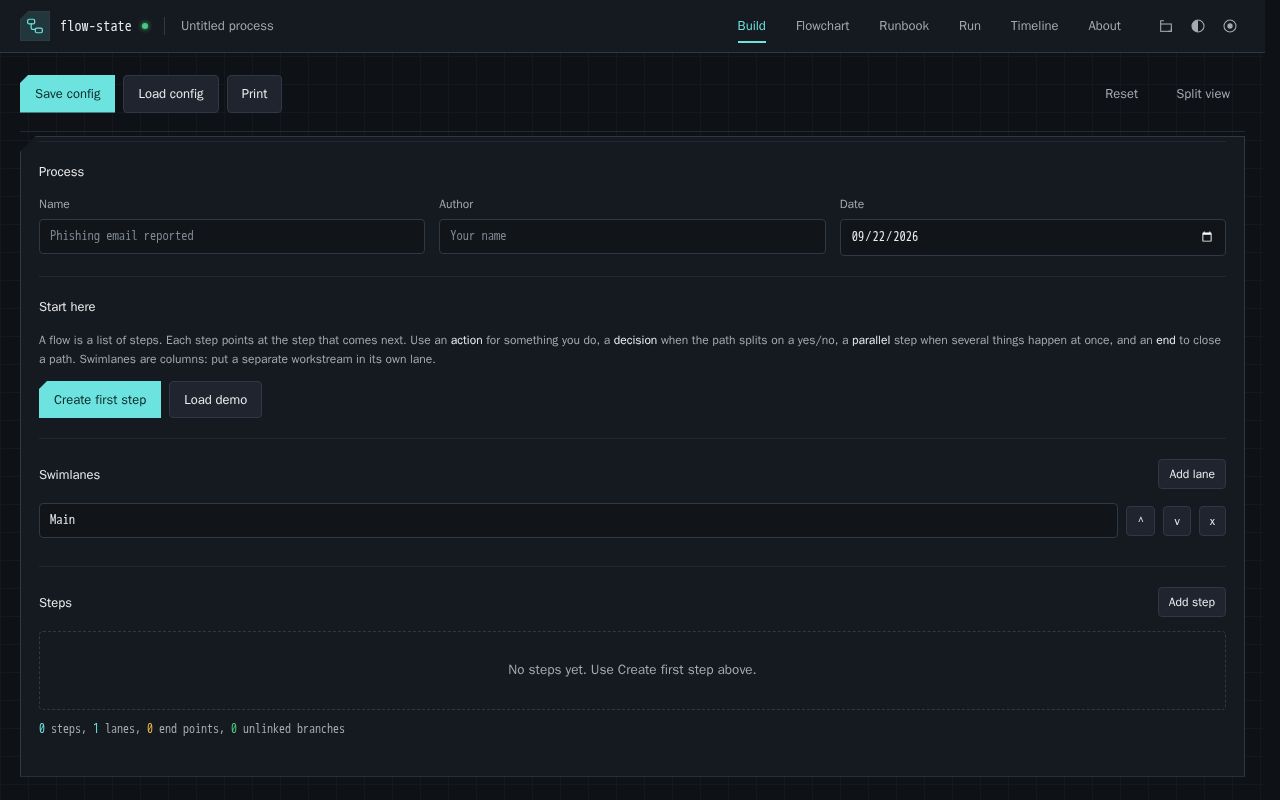
Task: Click the Save config button
Action: point(67,94)
